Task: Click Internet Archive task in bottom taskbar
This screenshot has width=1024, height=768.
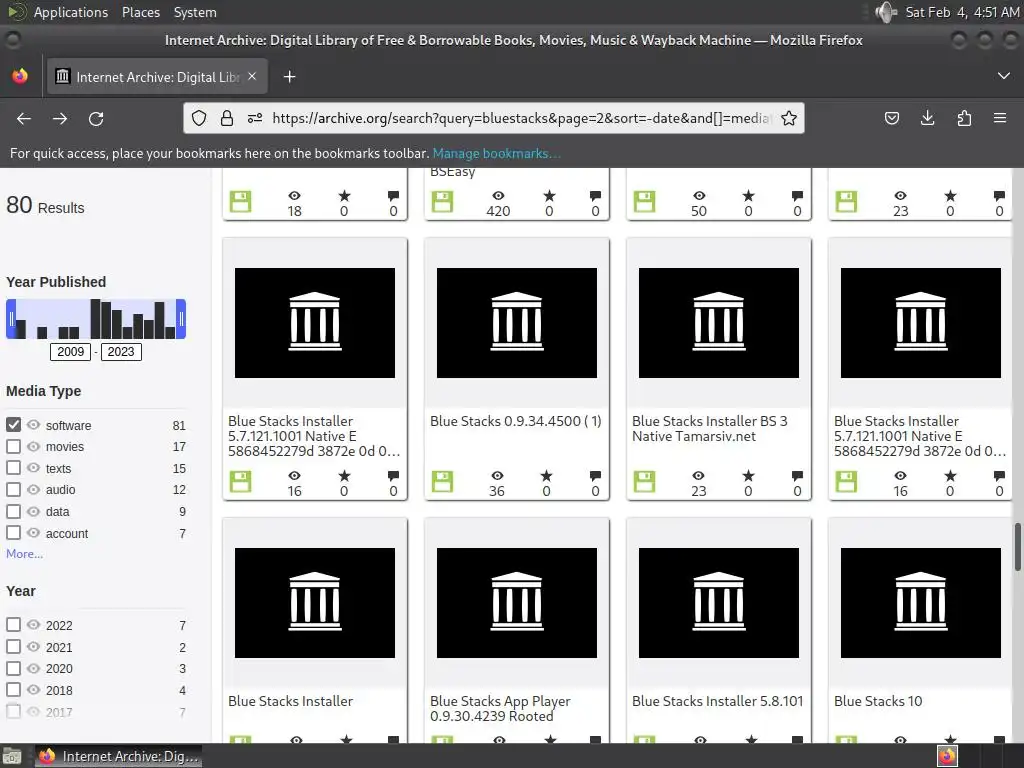Action: (118, 756)
